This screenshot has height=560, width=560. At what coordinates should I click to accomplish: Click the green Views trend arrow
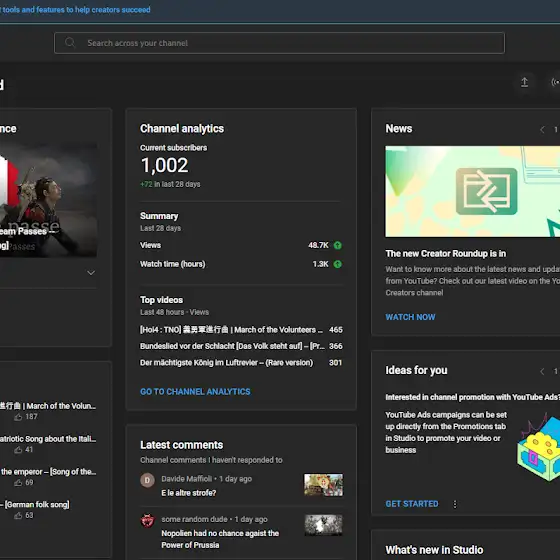[x=338, y=245]
